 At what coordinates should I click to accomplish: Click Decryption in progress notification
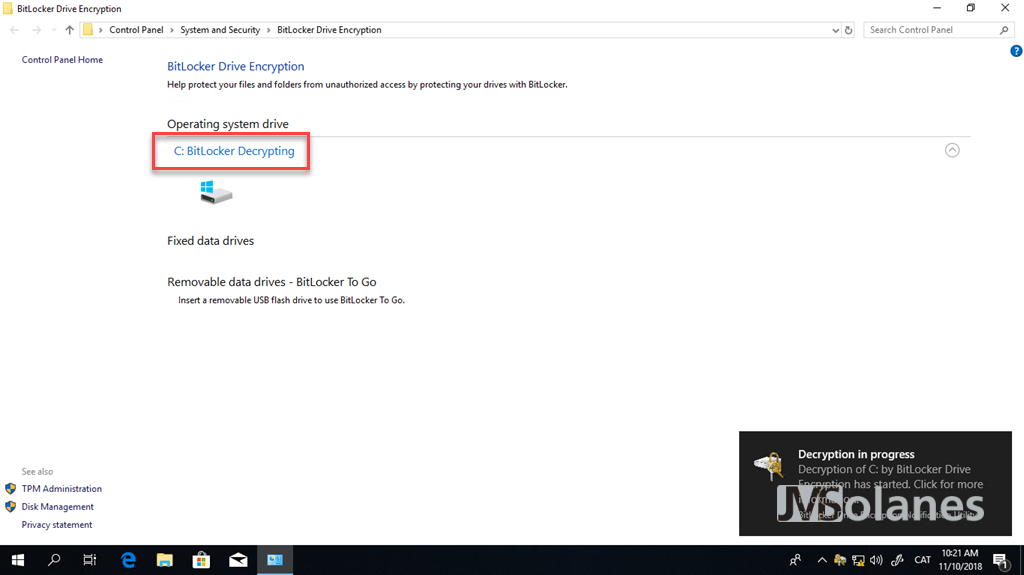pyautogui.click(x=875, y=484)
